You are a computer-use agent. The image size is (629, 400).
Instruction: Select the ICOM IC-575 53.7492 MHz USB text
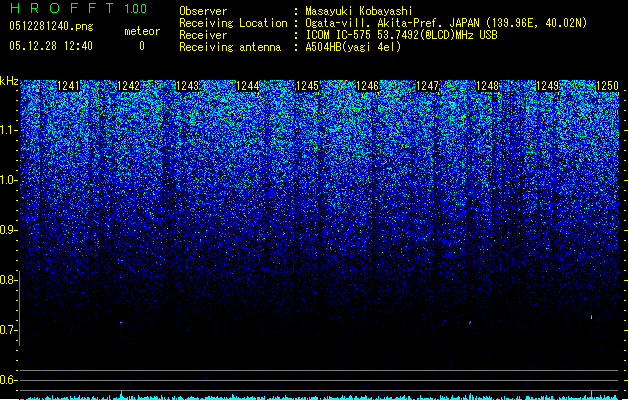click(401, 35)
